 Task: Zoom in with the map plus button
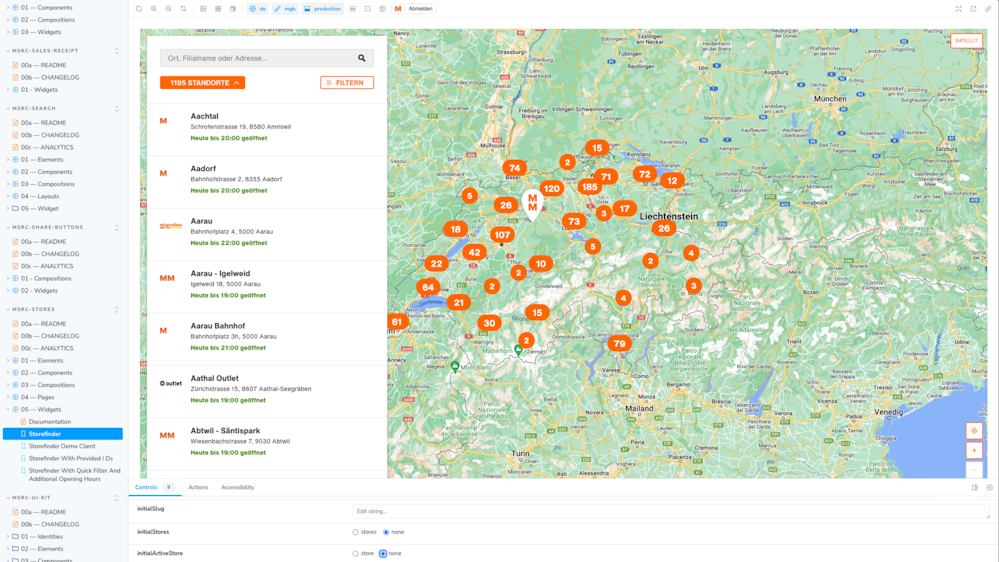coord(974,450)
